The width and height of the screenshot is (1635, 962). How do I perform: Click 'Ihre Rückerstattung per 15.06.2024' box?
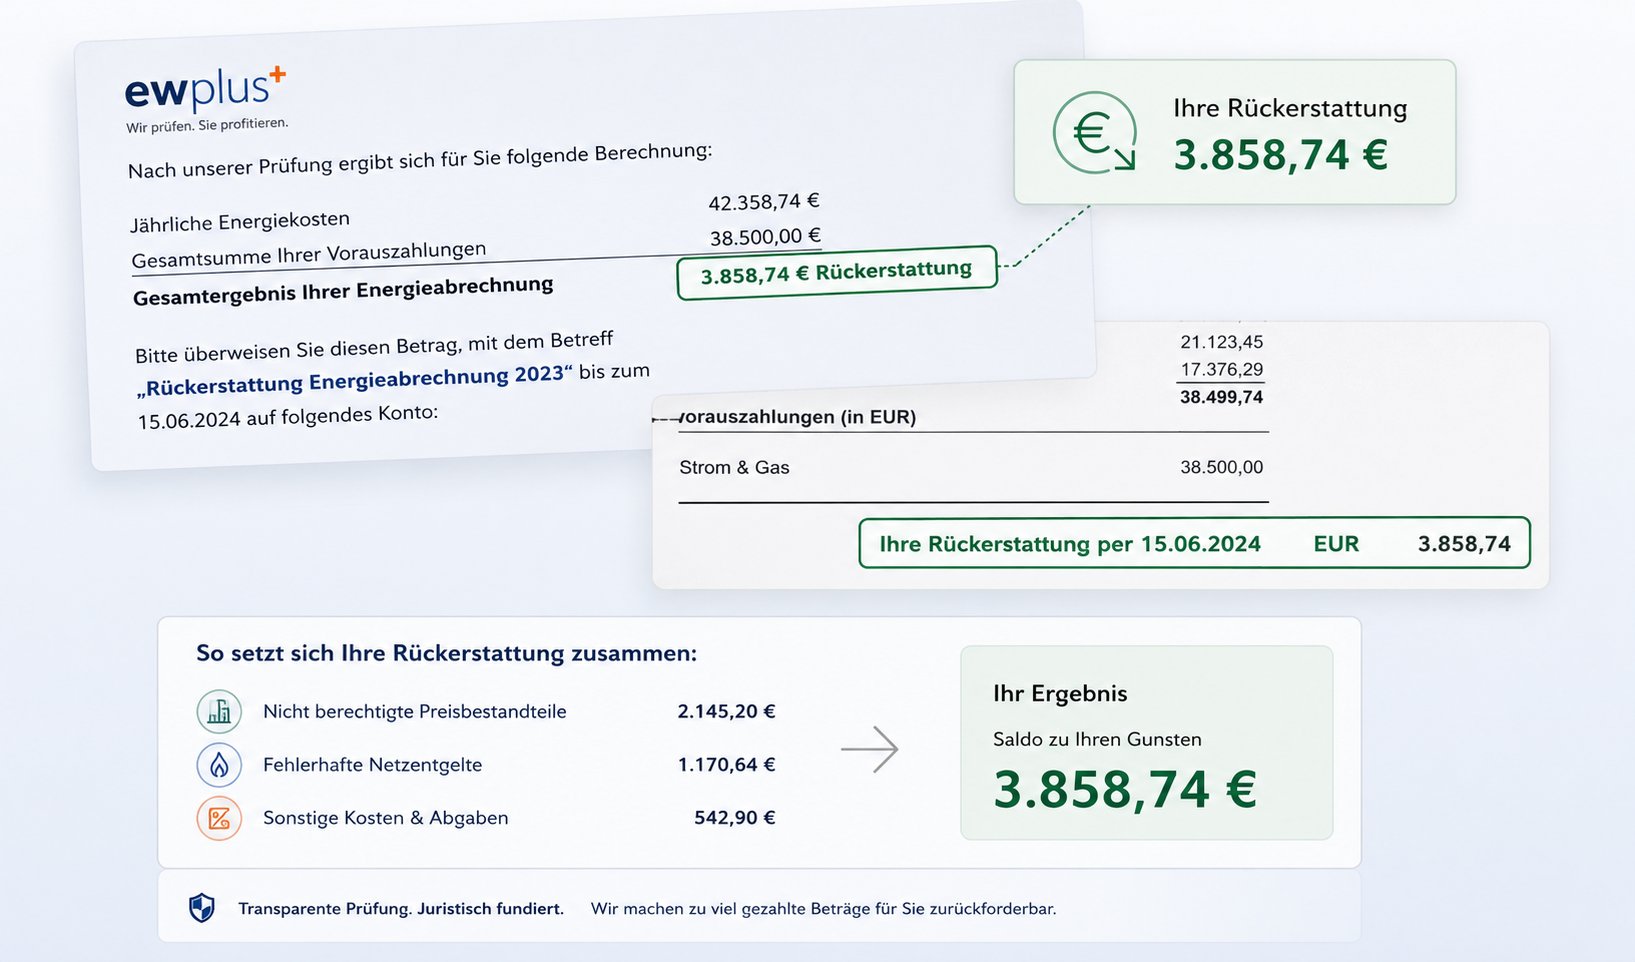point(1194,543)
